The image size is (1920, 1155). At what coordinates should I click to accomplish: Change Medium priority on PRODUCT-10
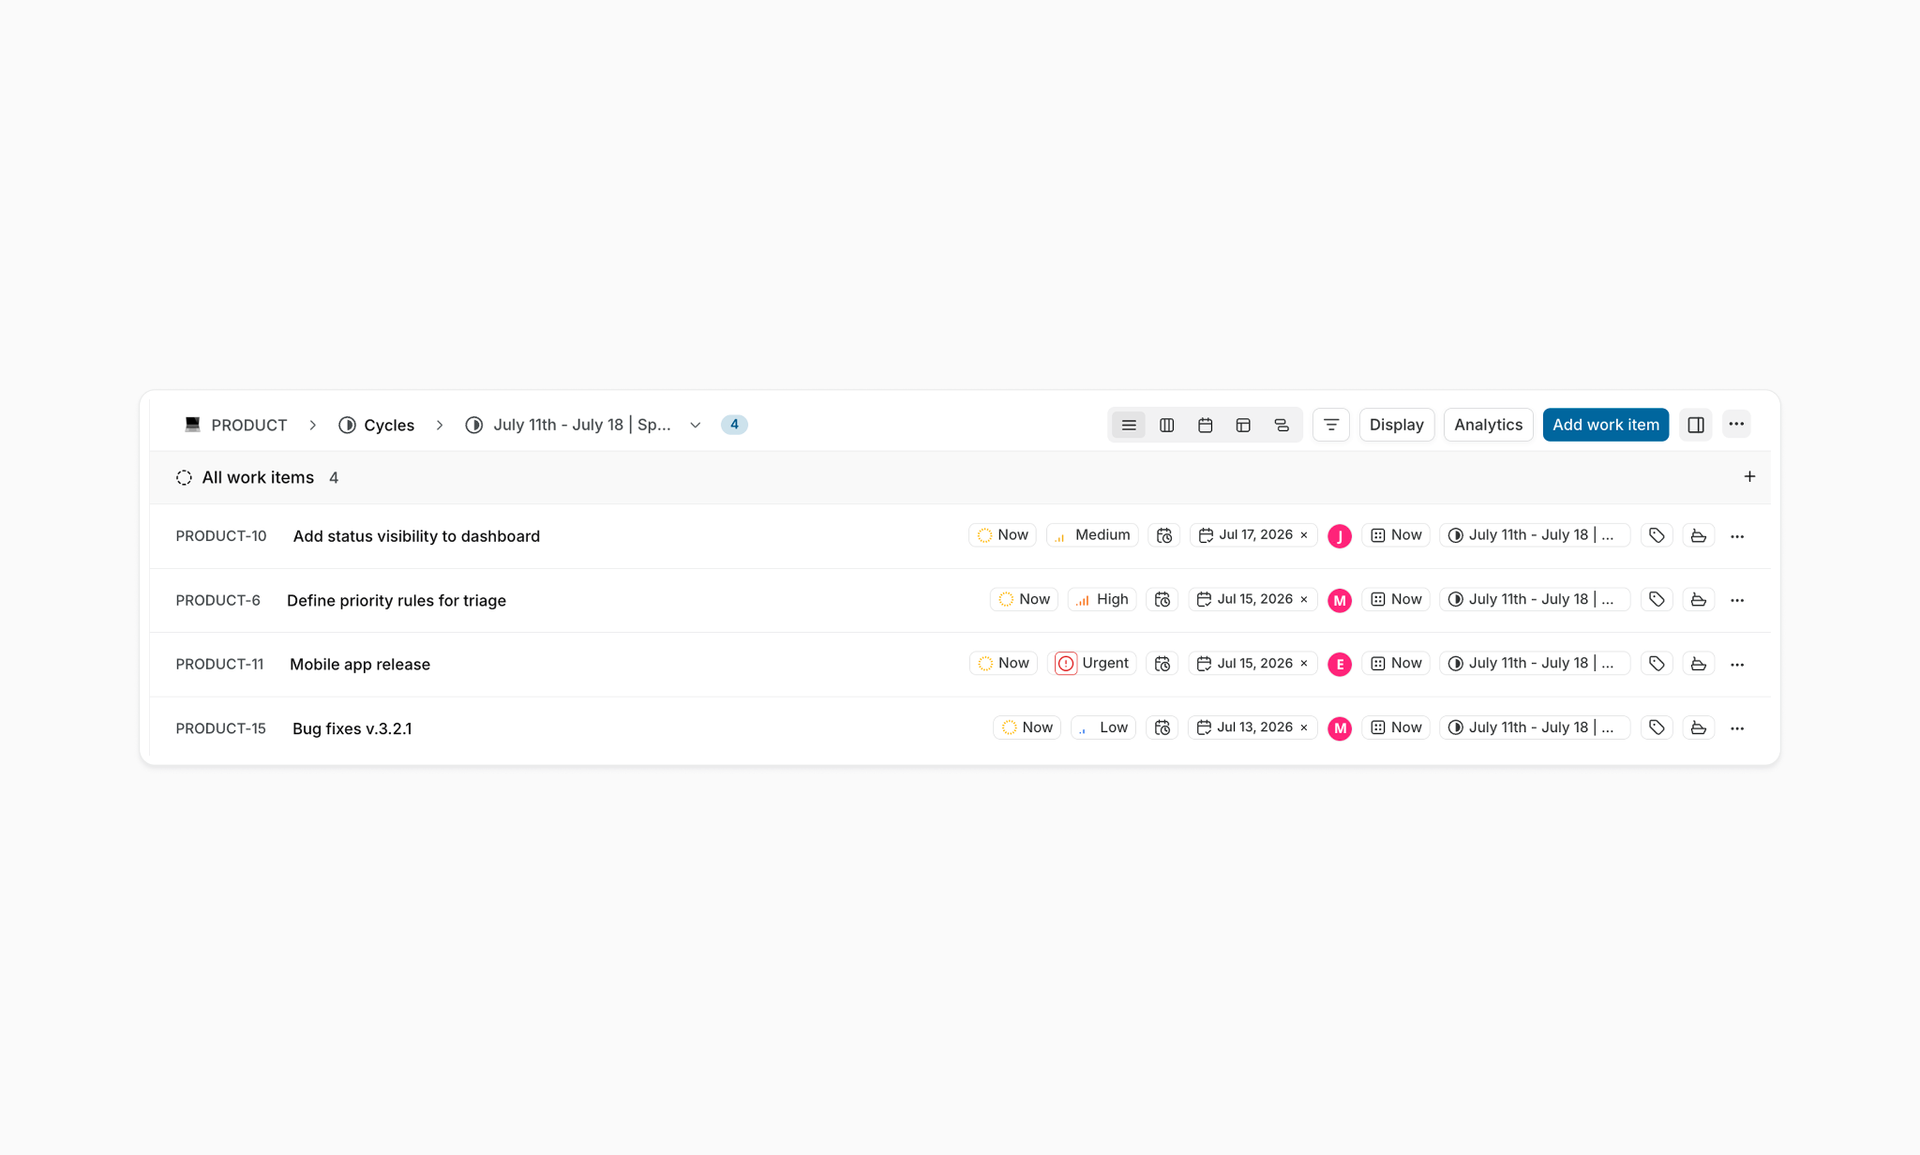[1092, 535]
